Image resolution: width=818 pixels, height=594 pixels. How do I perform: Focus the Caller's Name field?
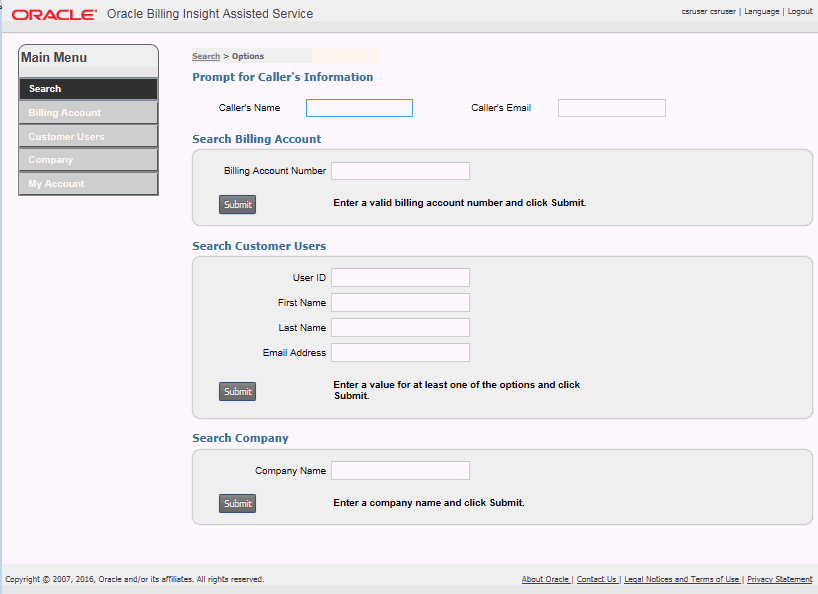359,108
